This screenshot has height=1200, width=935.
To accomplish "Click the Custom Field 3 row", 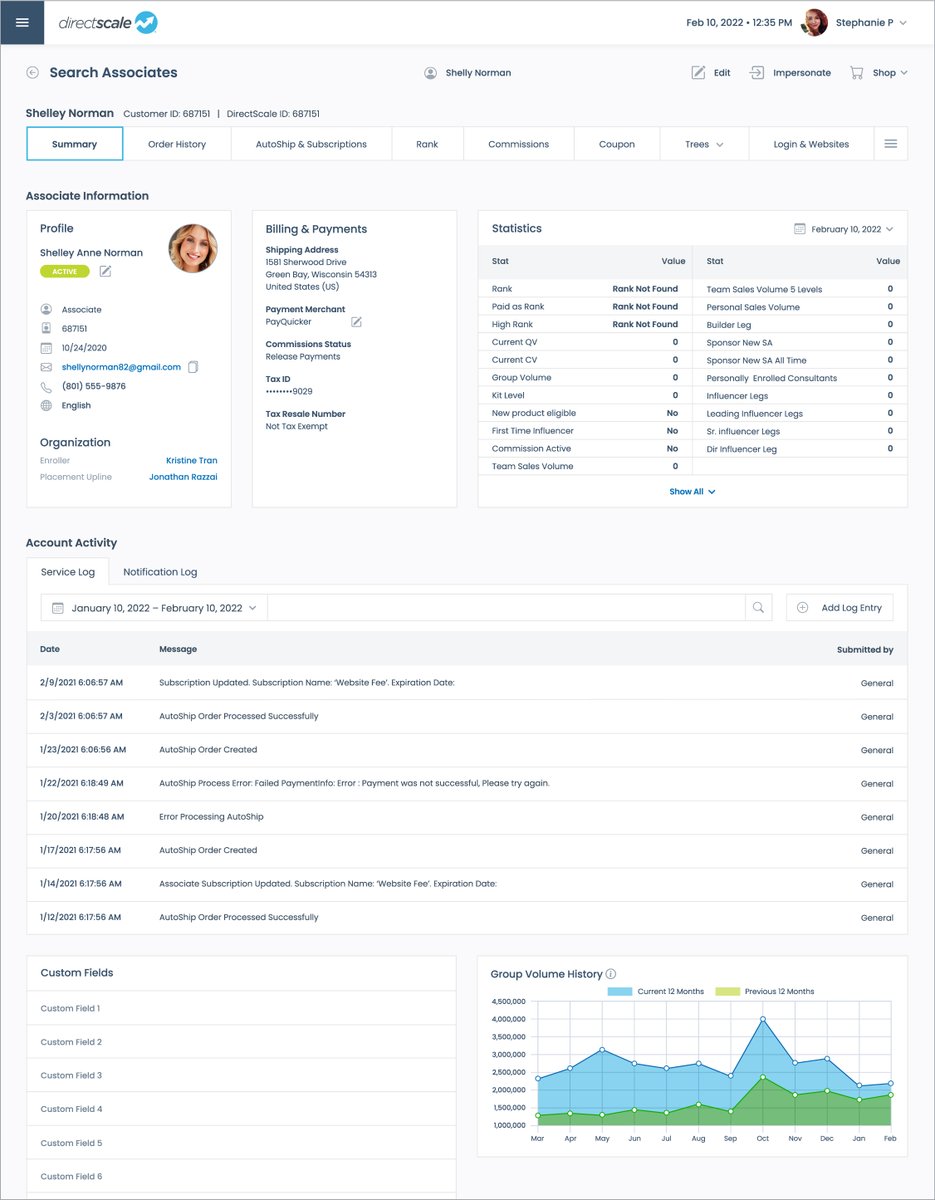I will pyautogui.click(x=241, y=1075).
